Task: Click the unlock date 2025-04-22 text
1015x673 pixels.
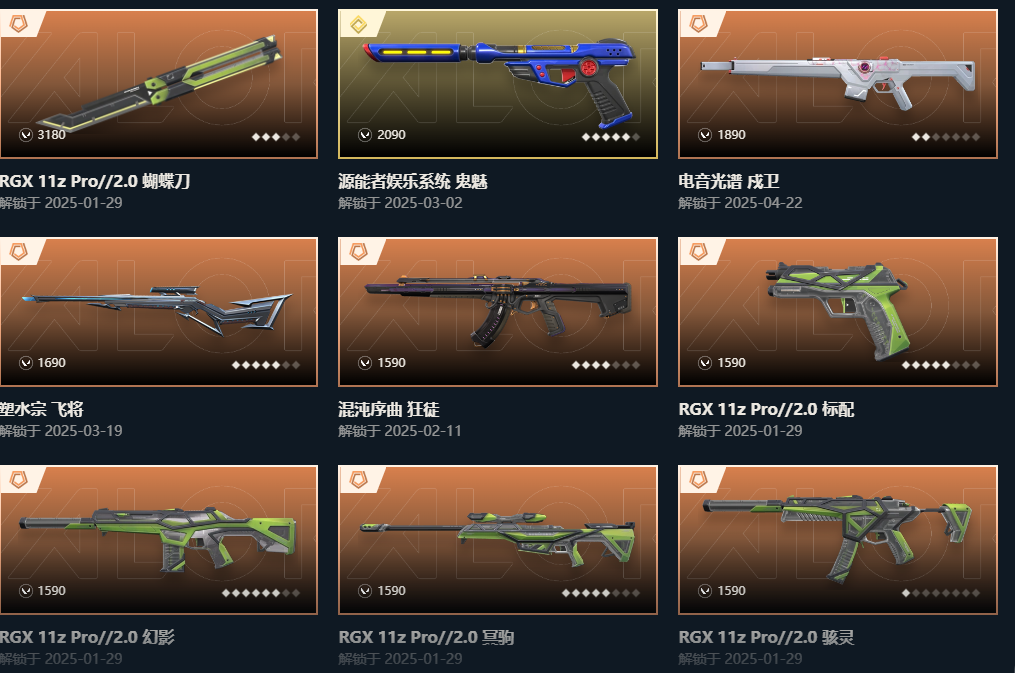Action: point(763,203)
